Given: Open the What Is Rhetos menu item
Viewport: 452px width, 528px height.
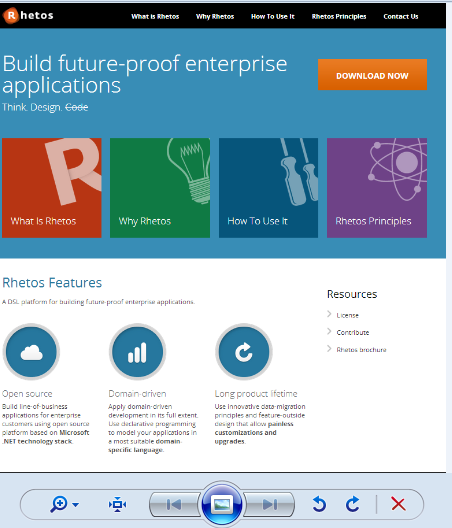Looking at the screenshot, I should [155, 16].
